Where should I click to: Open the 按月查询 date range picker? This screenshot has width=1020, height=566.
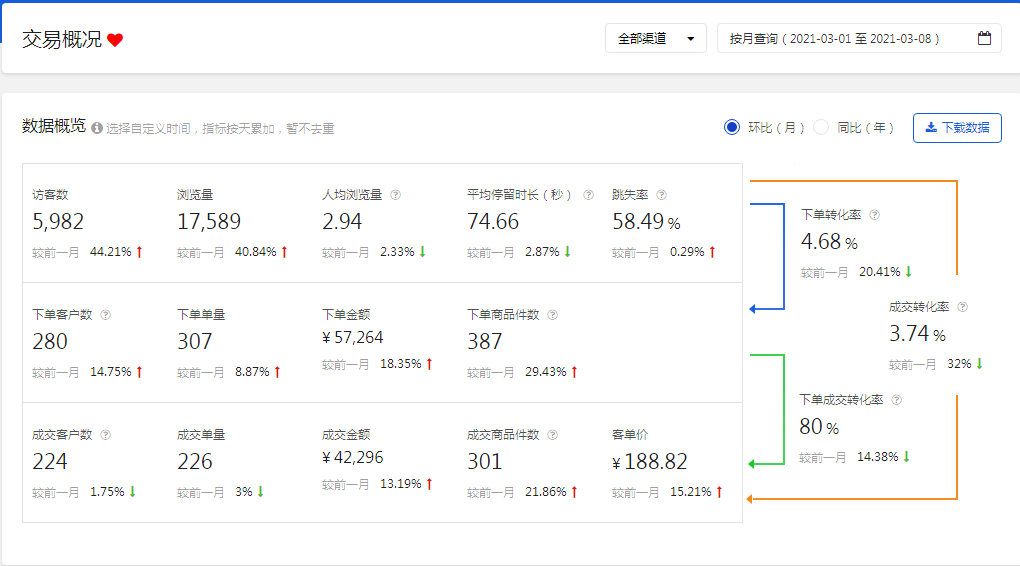pyautogui.click(x=859, y=38)
